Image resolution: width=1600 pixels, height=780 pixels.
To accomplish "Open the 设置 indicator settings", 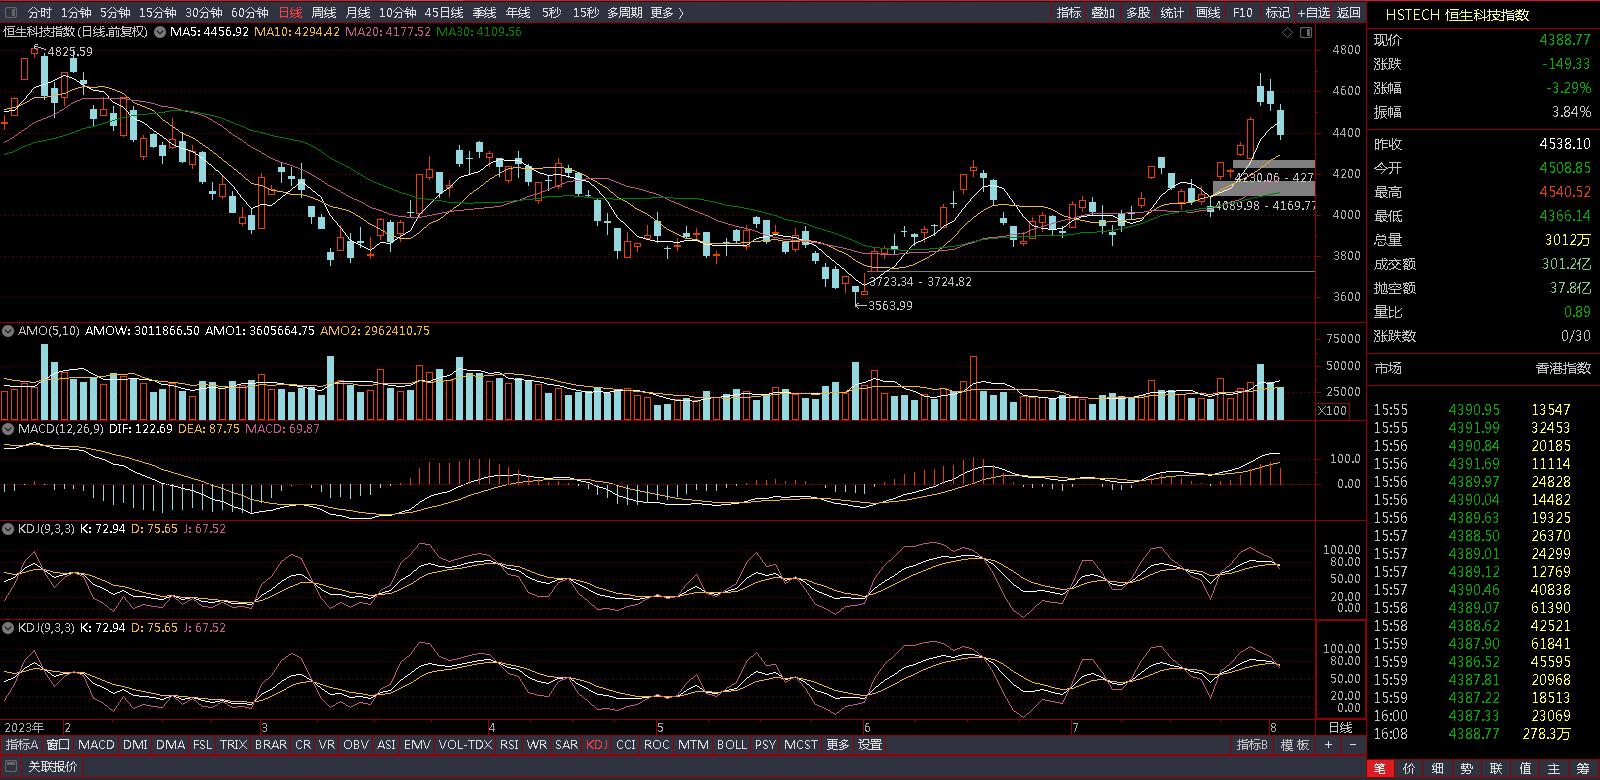I will (x=870, y=745).
